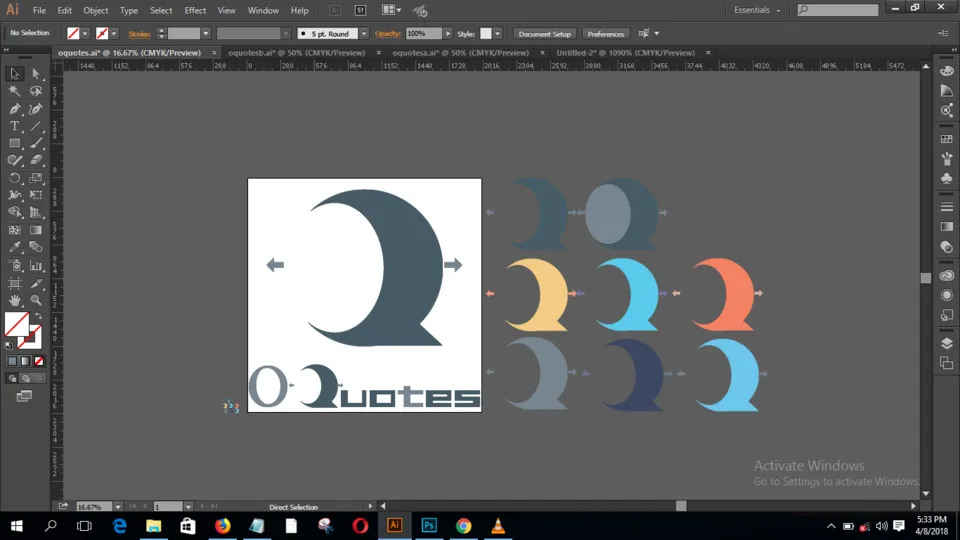
Task: Expand the stroke weight dropdown
Action: pos(206,34)
